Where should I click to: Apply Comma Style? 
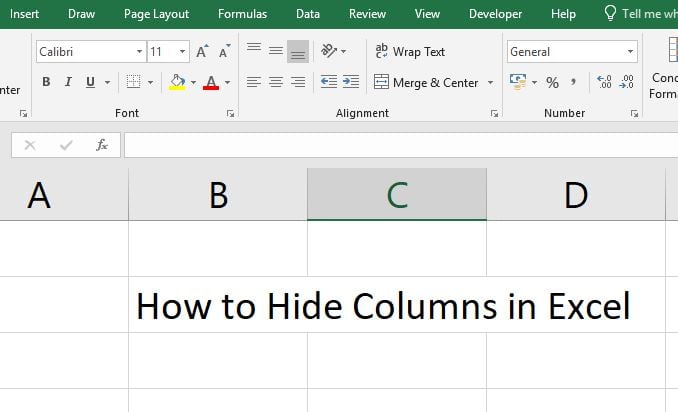click(573, 82)
